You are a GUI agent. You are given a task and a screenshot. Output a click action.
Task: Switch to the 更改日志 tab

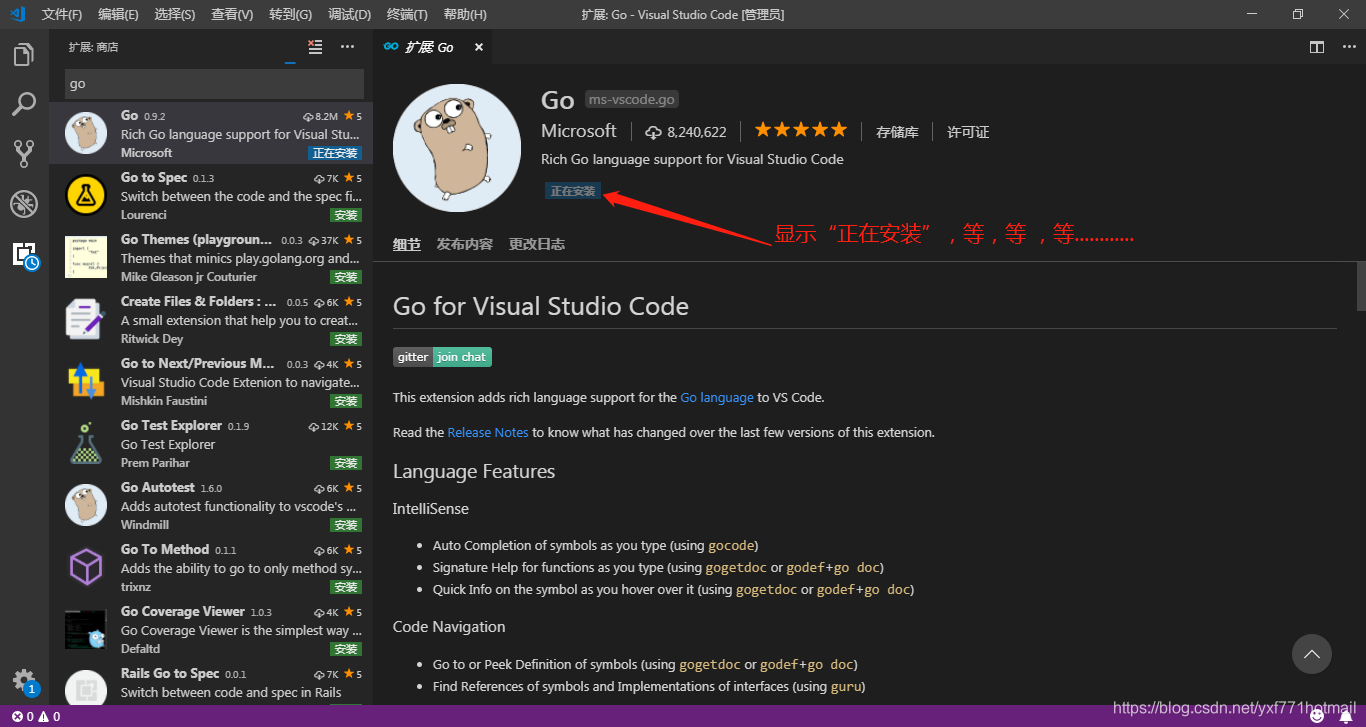[x=537, y=244]
